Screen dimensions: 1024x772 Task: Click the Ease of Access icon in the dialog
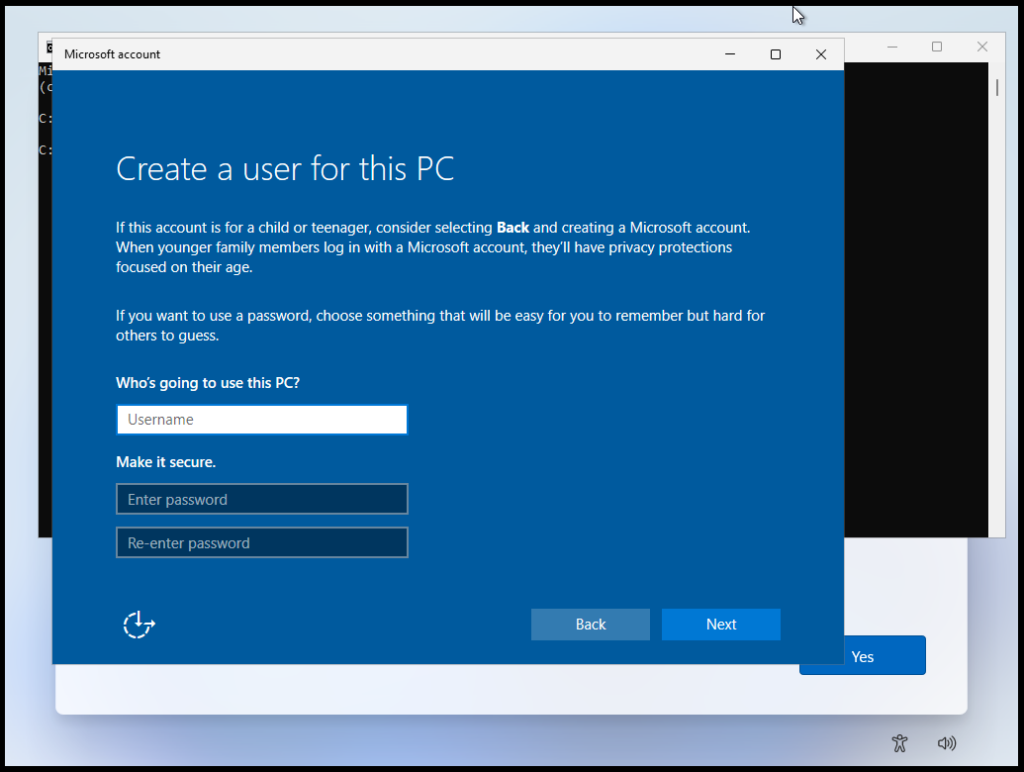(138, 625)
